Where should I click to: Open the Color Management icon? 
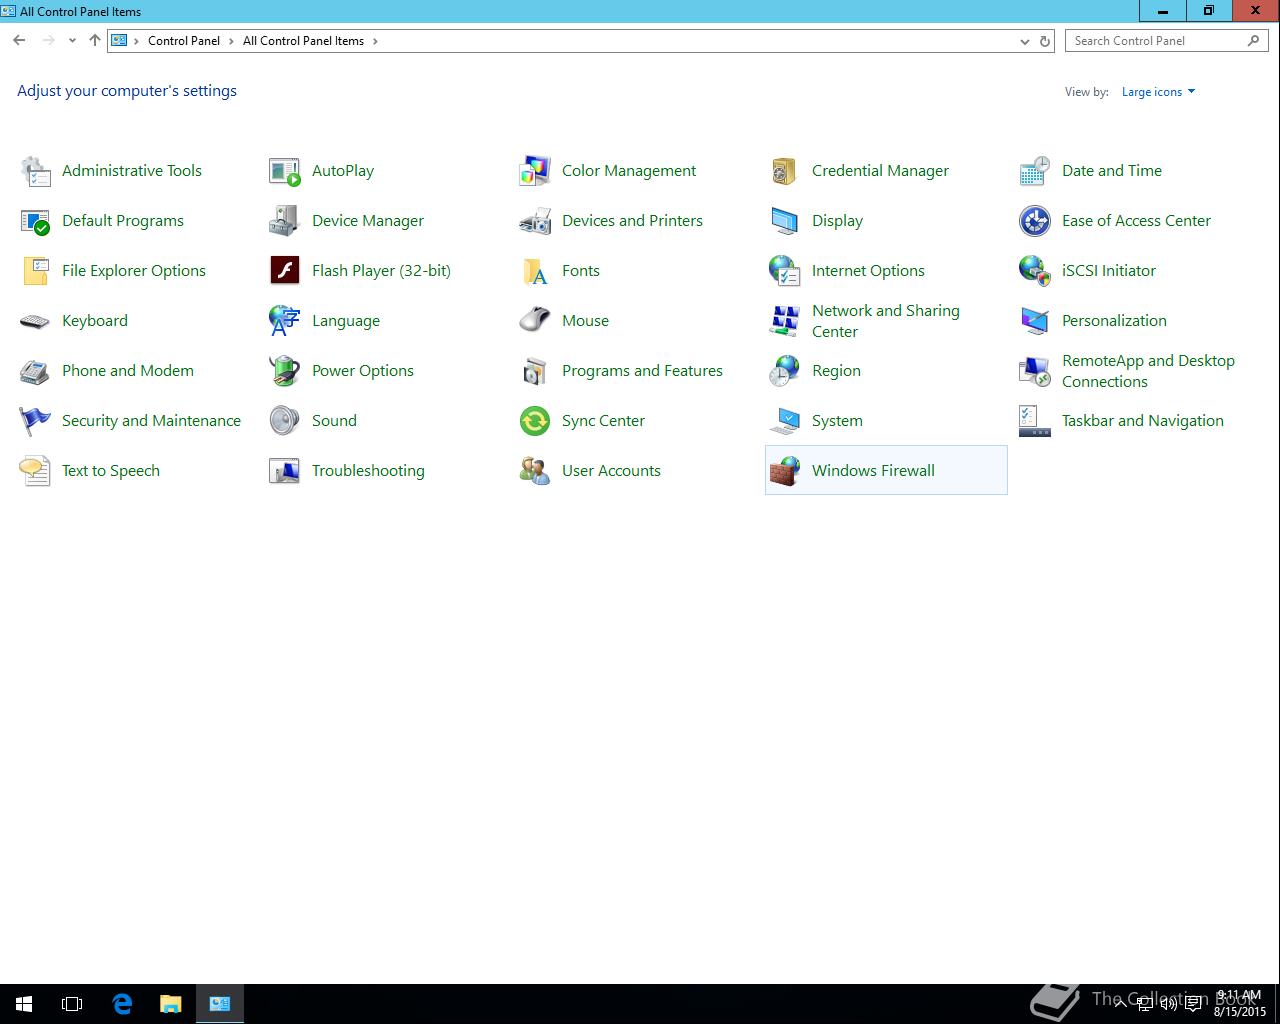(535, 171)
